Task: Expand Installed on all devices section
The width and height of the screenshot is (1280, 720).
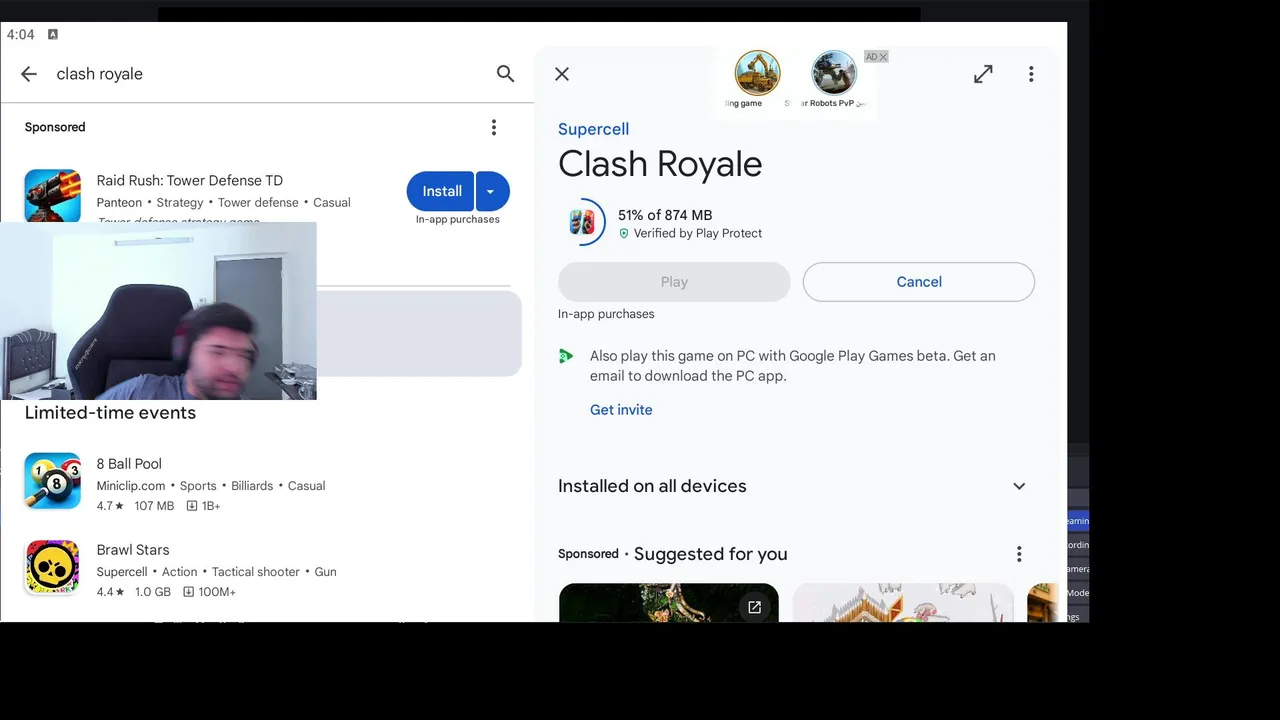Action: [x=1019, y=486]
